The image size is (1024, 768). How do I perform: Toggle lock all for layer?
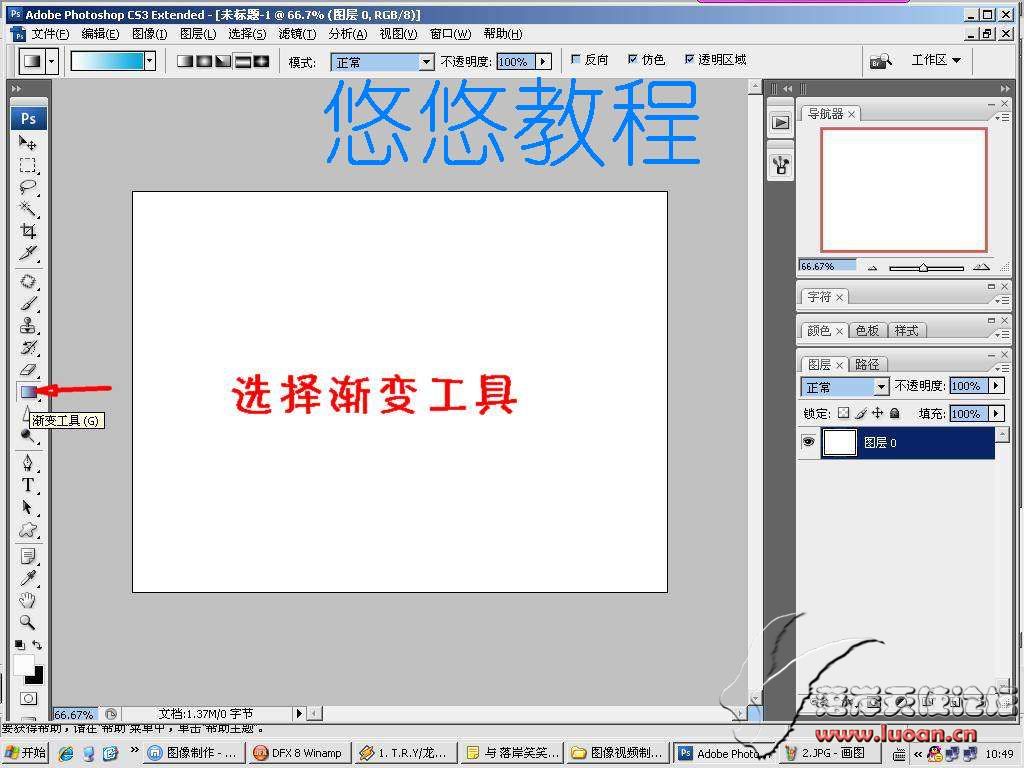coord(895,413)
